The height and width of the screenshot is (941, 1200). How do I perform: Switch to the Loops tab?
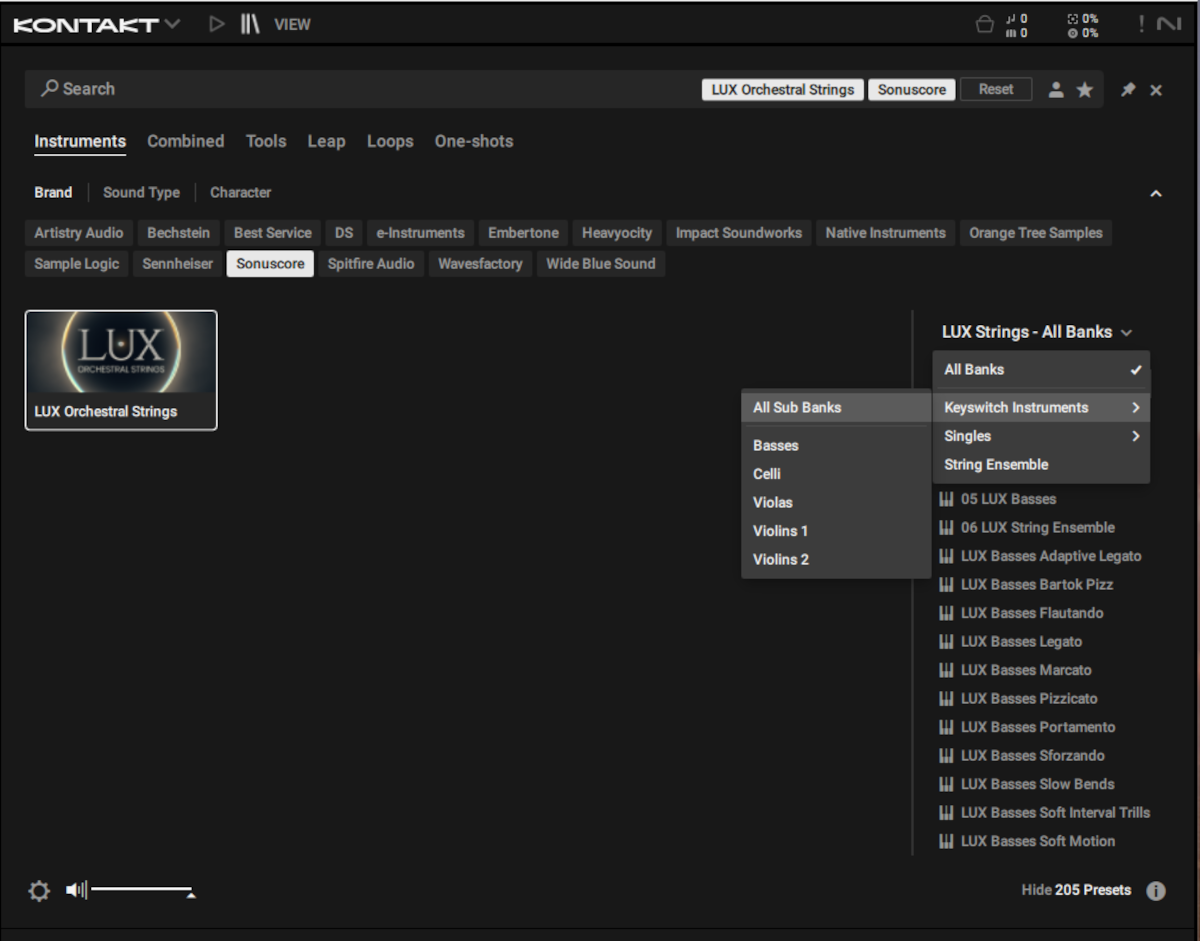click(x=390, y=141)
